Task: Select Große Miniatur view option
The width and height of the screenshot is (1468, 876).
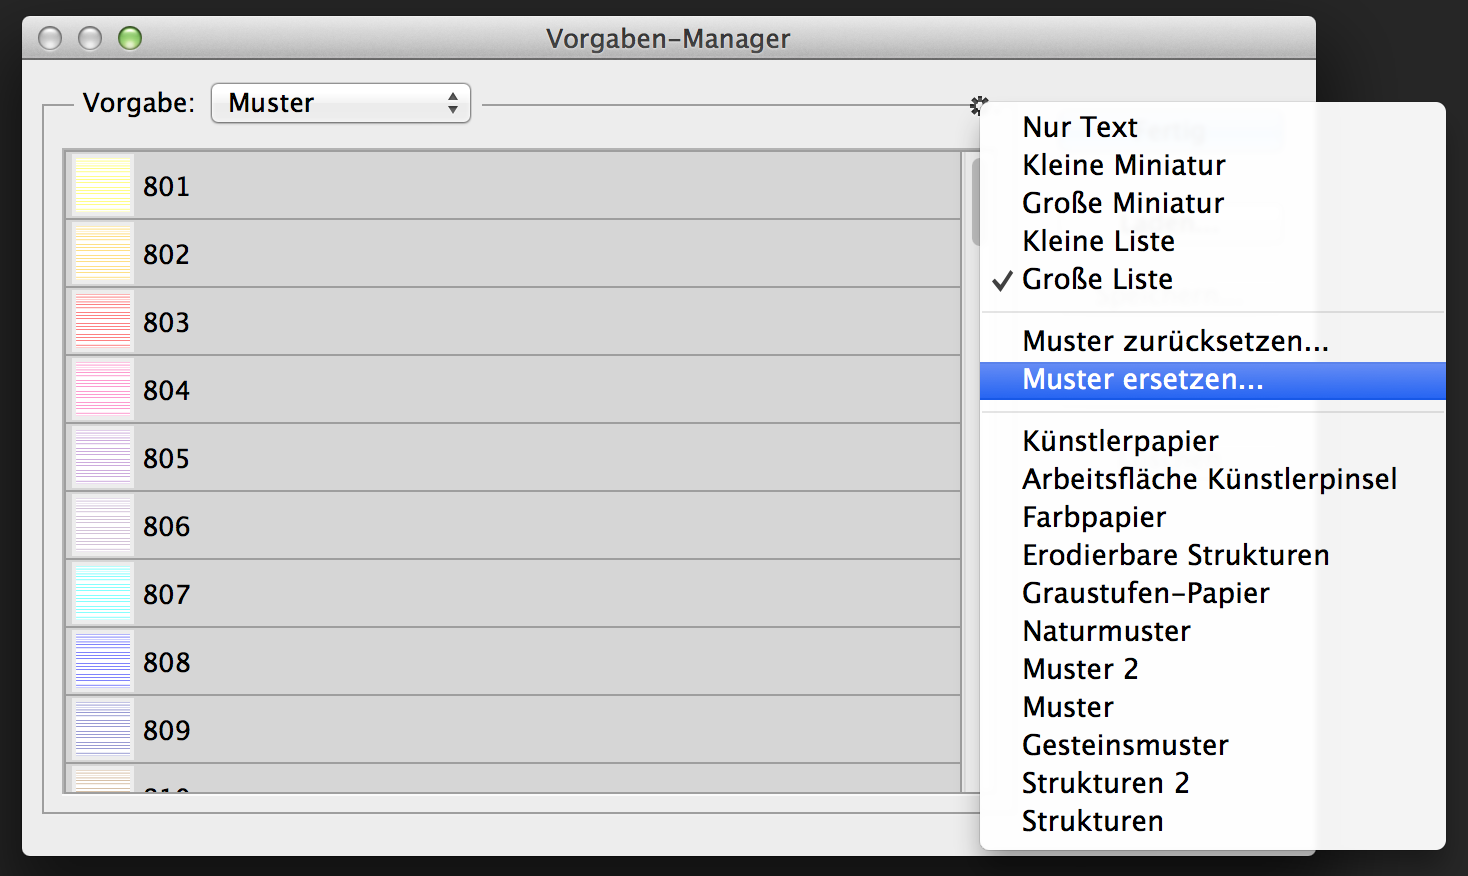Action: tap(1122, 203)
